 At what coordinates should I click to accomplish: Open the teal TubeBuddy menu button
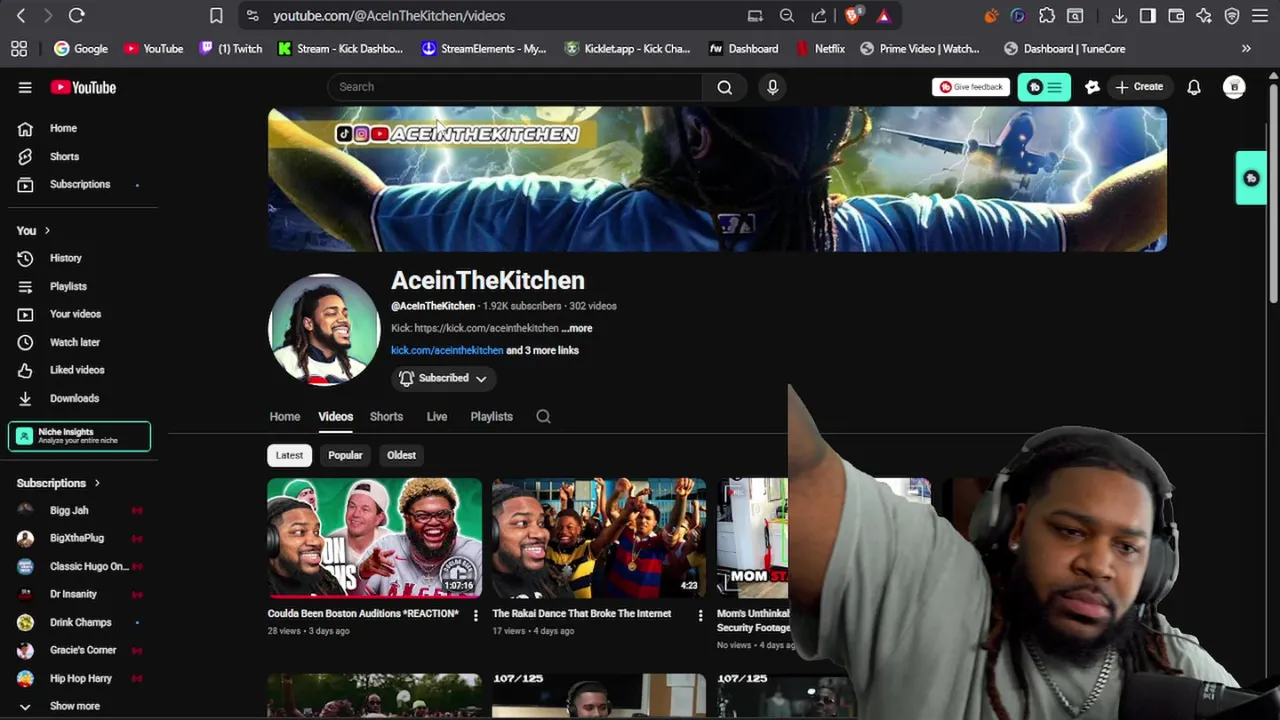[1044, 87]
